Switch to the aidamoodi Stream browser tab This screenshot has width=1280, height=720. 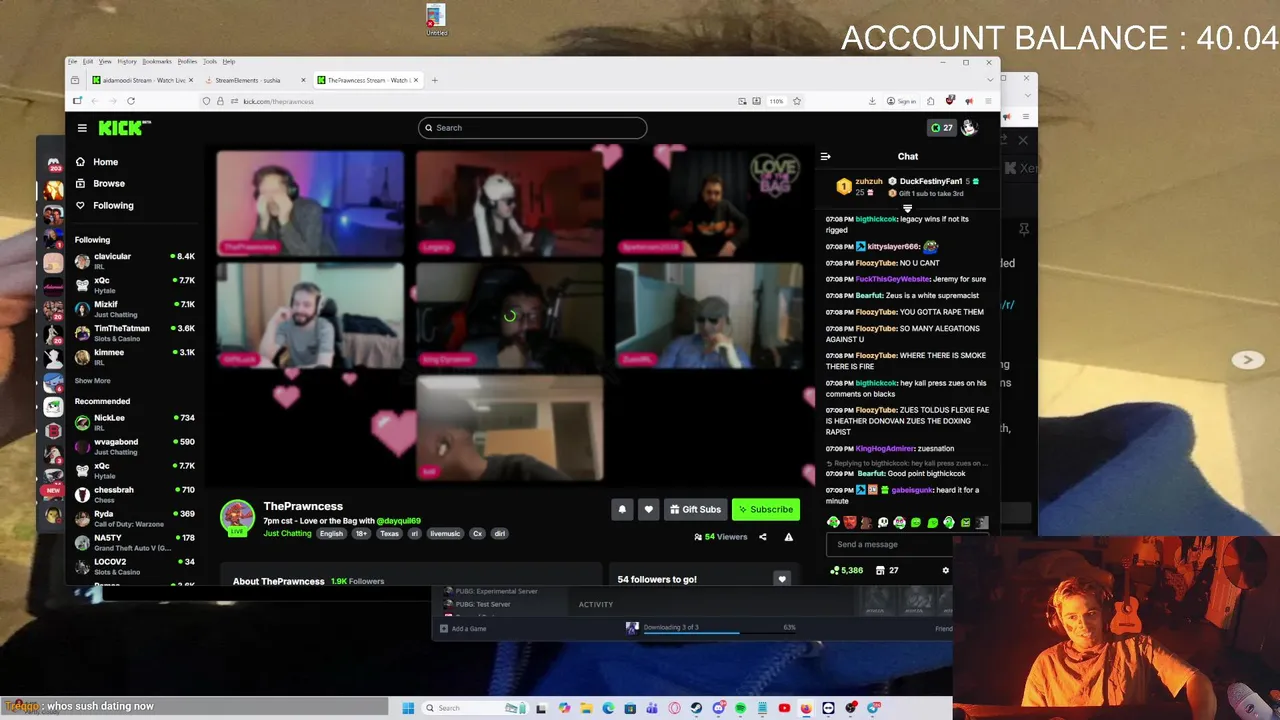pyautogui.click(x=142, y=80)
